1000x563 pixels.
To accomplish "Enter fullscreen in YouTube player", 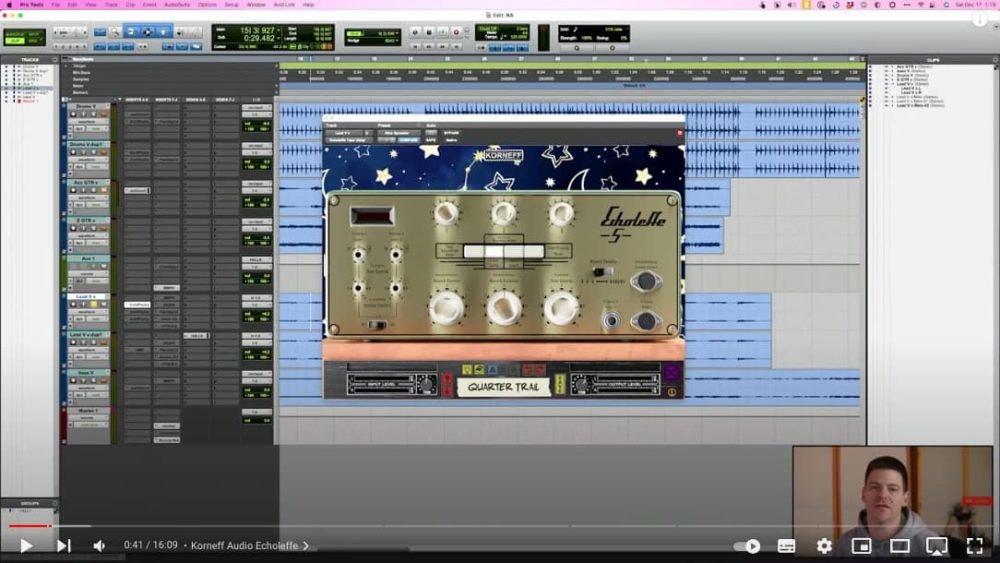I will (974, 546).
